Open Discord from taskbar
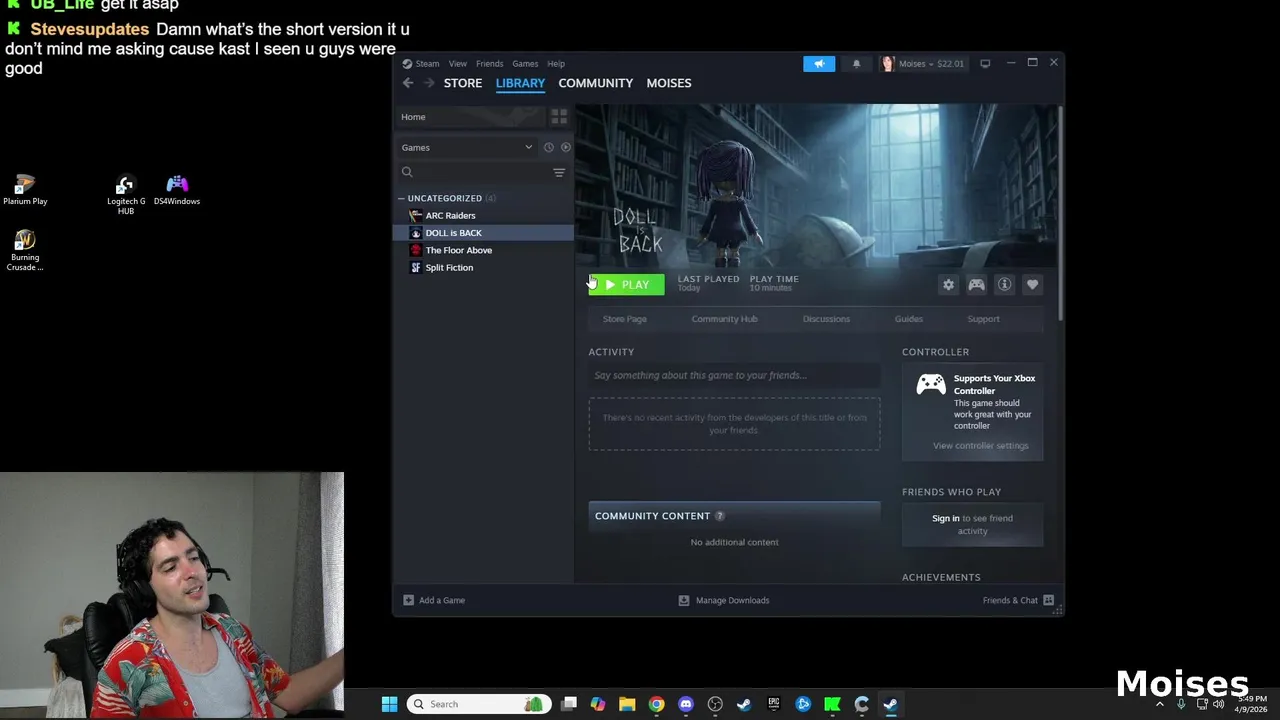This screenshot has width=1280, height=720. coord(686,704)
